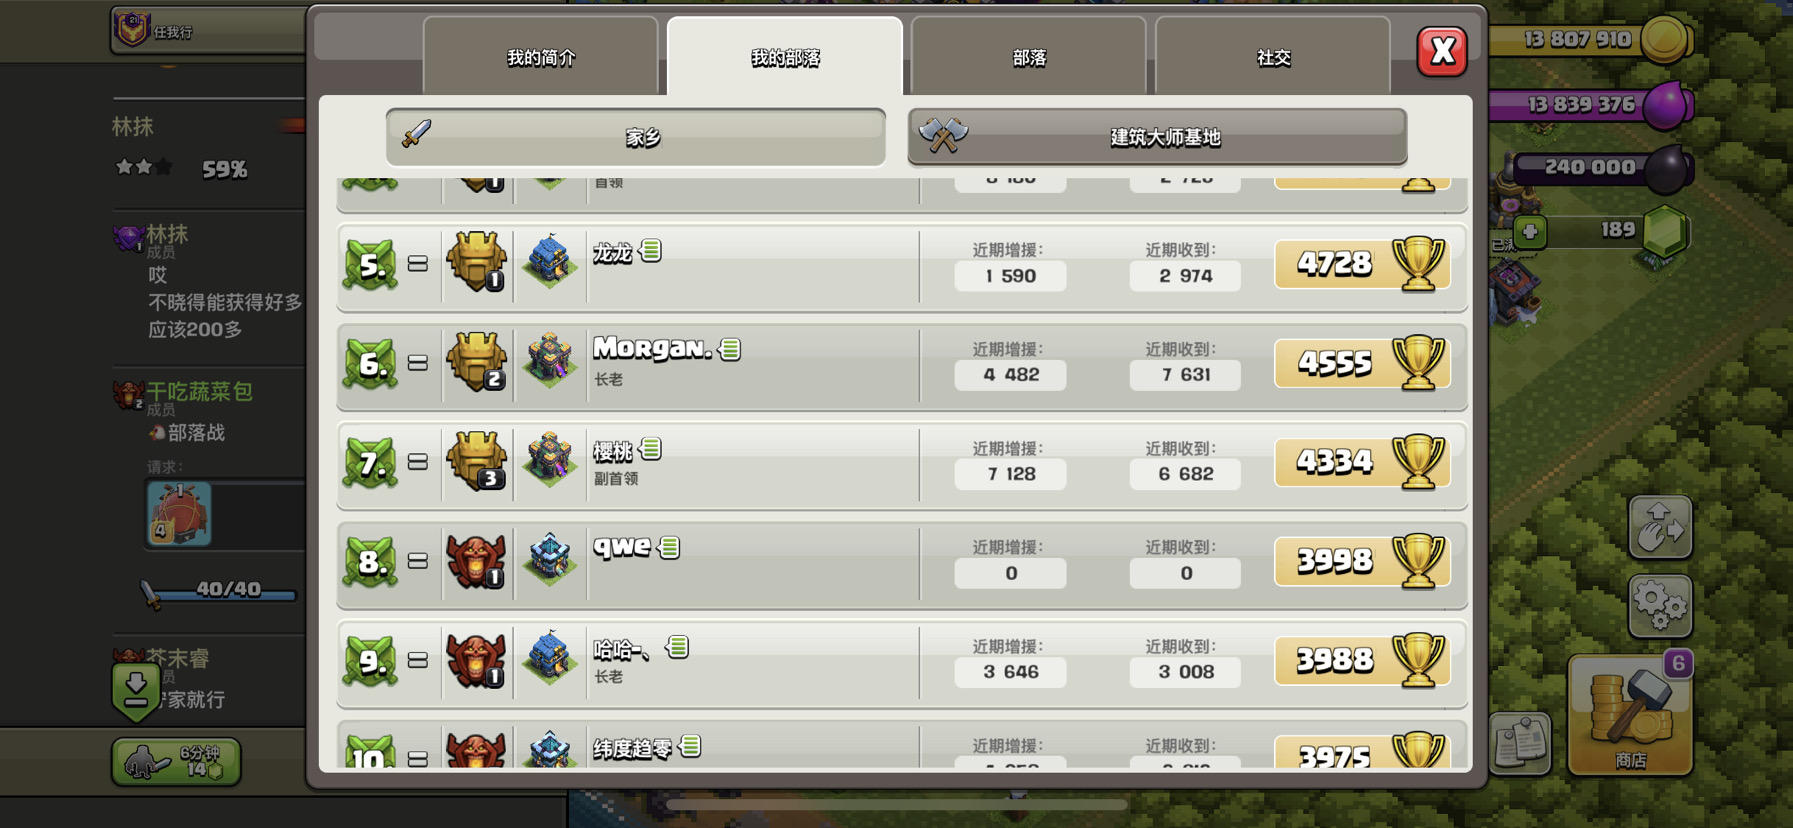Open the settings gears icon
The image size is (1793, 828).
coord(1660,606)
